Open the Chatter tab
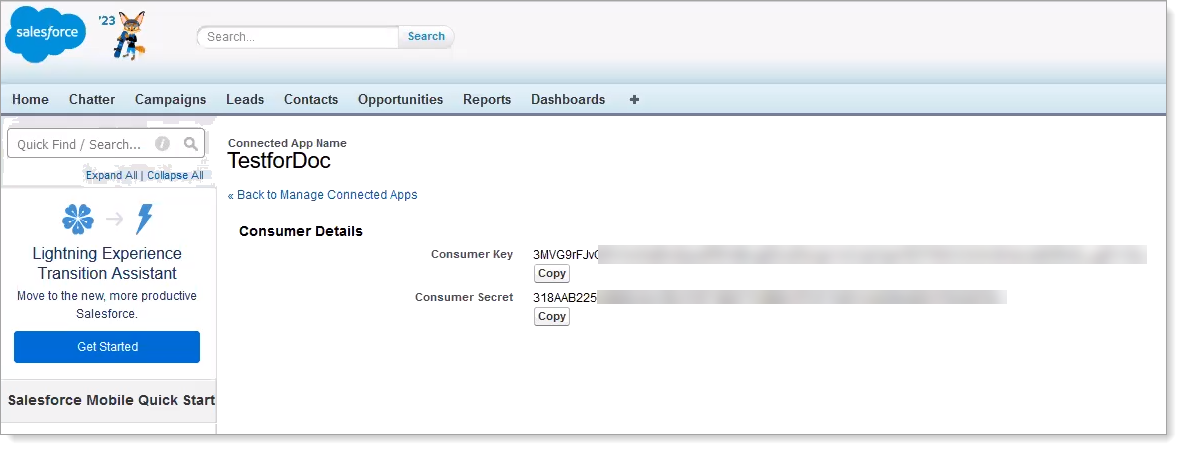Viewport: 1182px width, 450px height. point(92,99)
